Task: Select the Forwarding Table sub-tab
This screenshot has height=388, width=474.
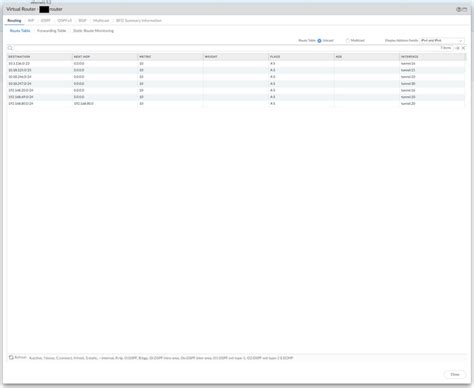Action: 51,31
